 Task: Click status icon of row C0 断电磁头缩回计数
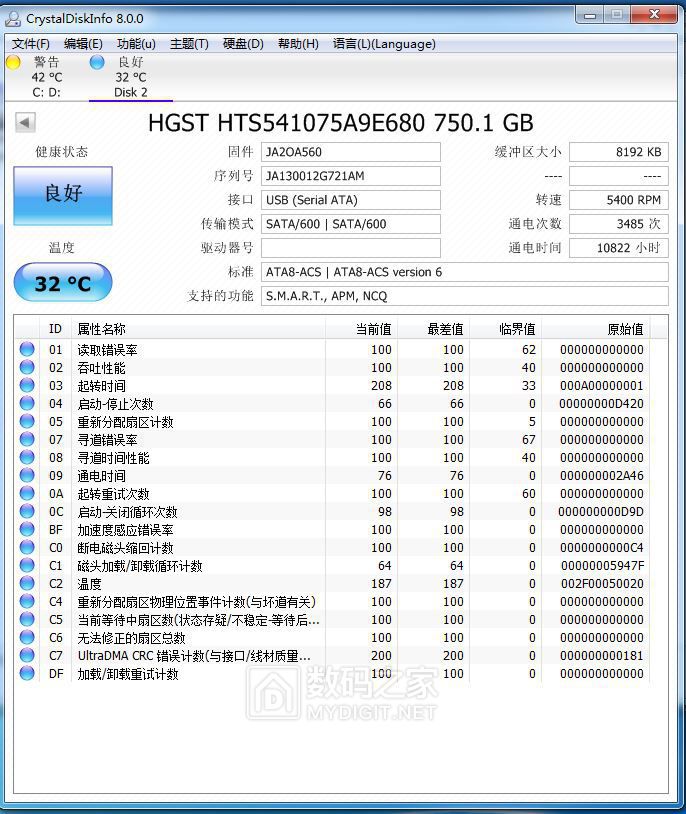[27, 547]
